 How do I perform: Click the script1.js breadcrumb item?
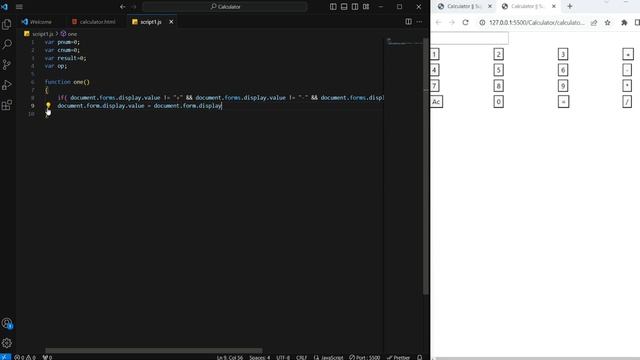pos(39,34)
